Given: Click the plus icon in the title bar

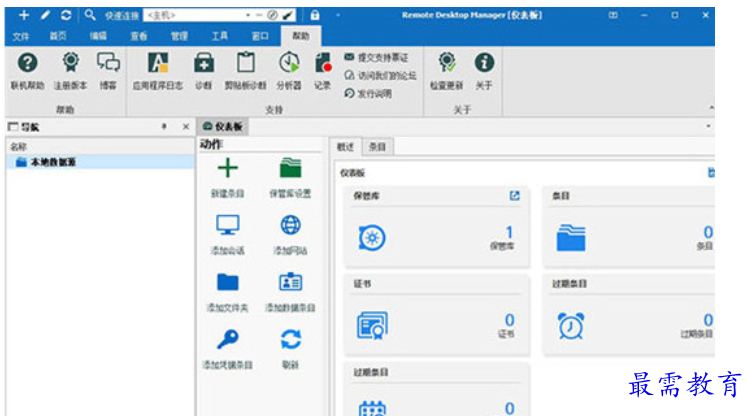Looking at the screenshot, I should (24, 15).
